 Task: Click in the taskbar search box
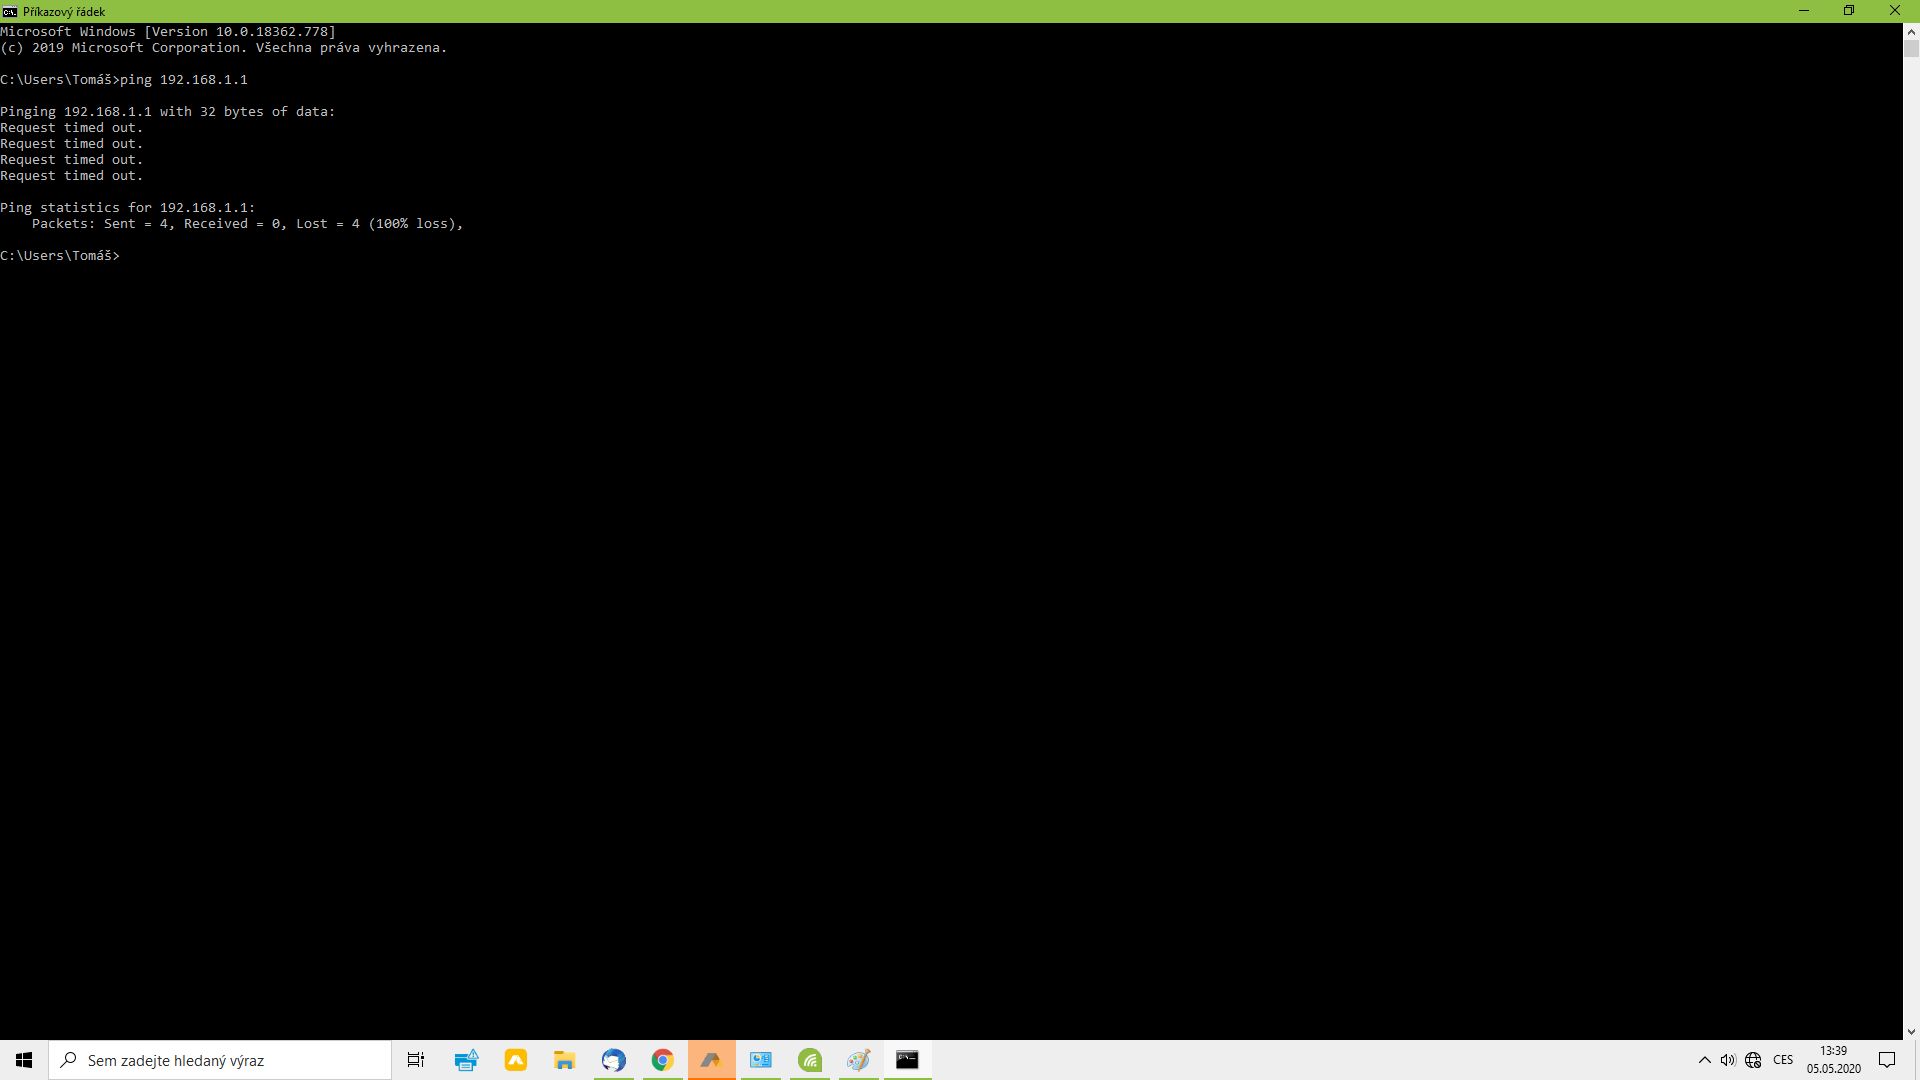[220, 1060]
